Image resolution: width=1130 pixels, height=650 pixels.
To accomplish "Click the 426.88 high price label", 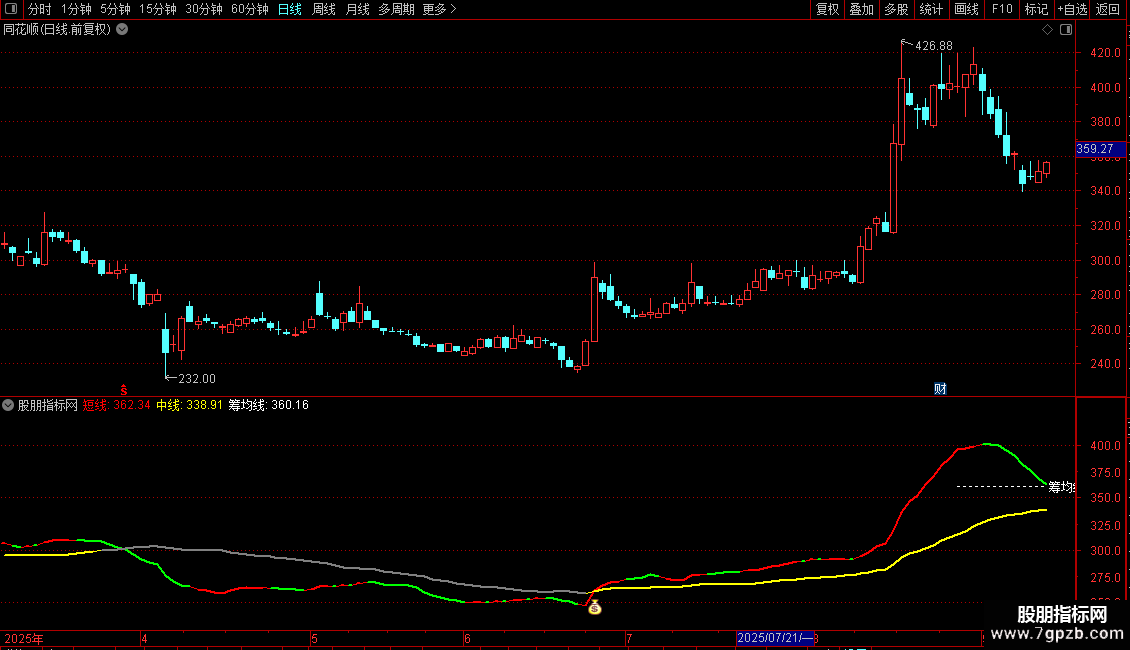I will [934, 46].
